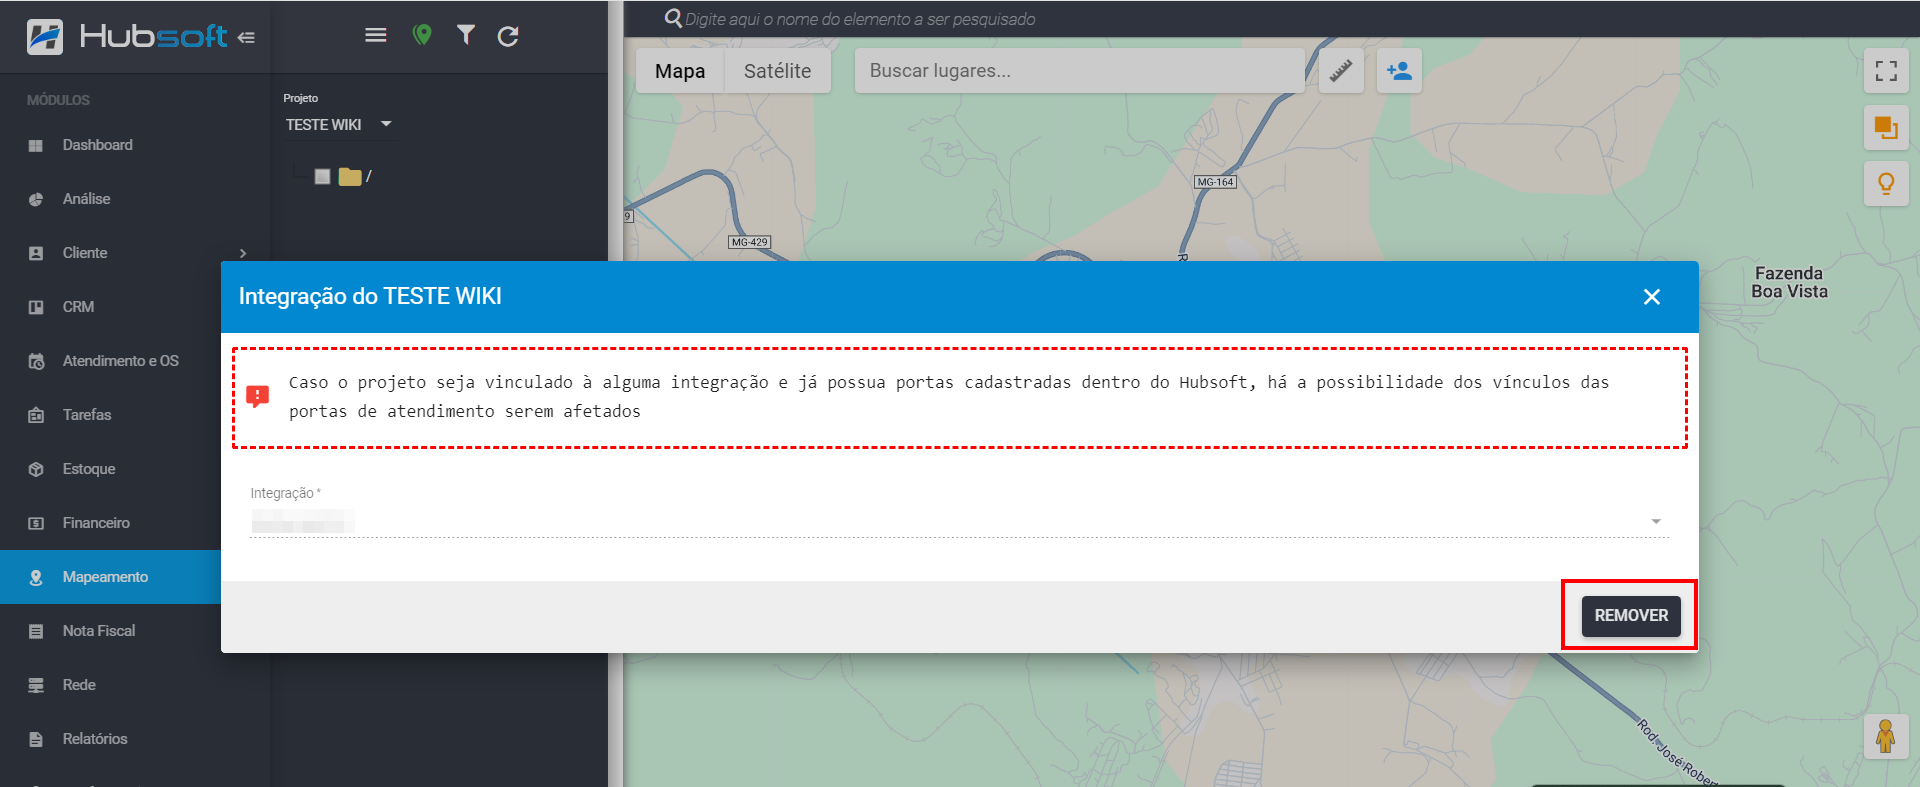Select Street View pegman icon

pos(1886,737)
